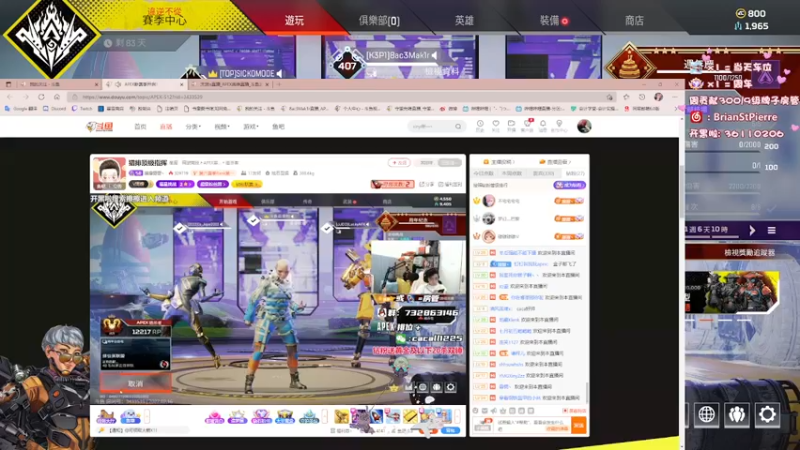Click the hamburger menu icon in challenge panel
This screenshot has width=800, height=450.
(771, 231)
